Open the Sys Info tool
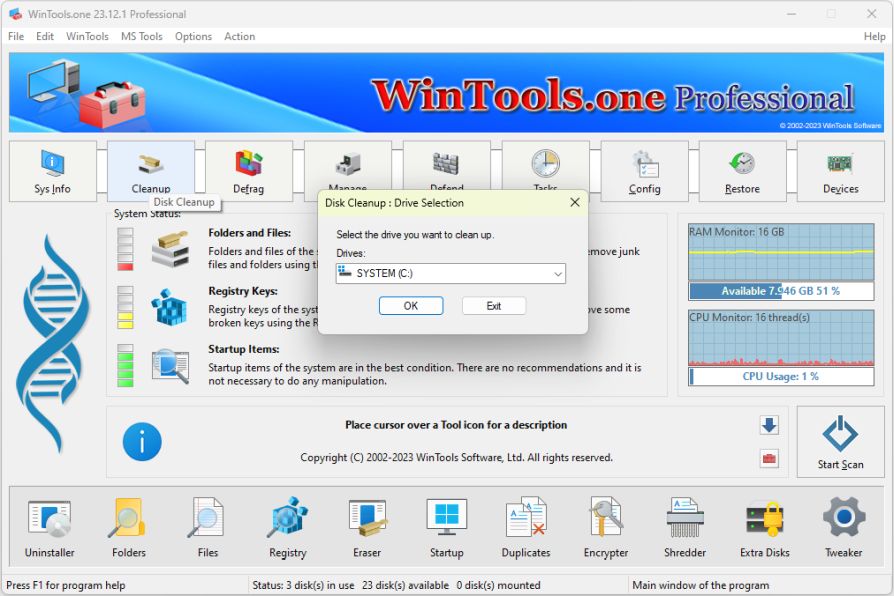This screenshot has width=894, height=596. (52, 171)
